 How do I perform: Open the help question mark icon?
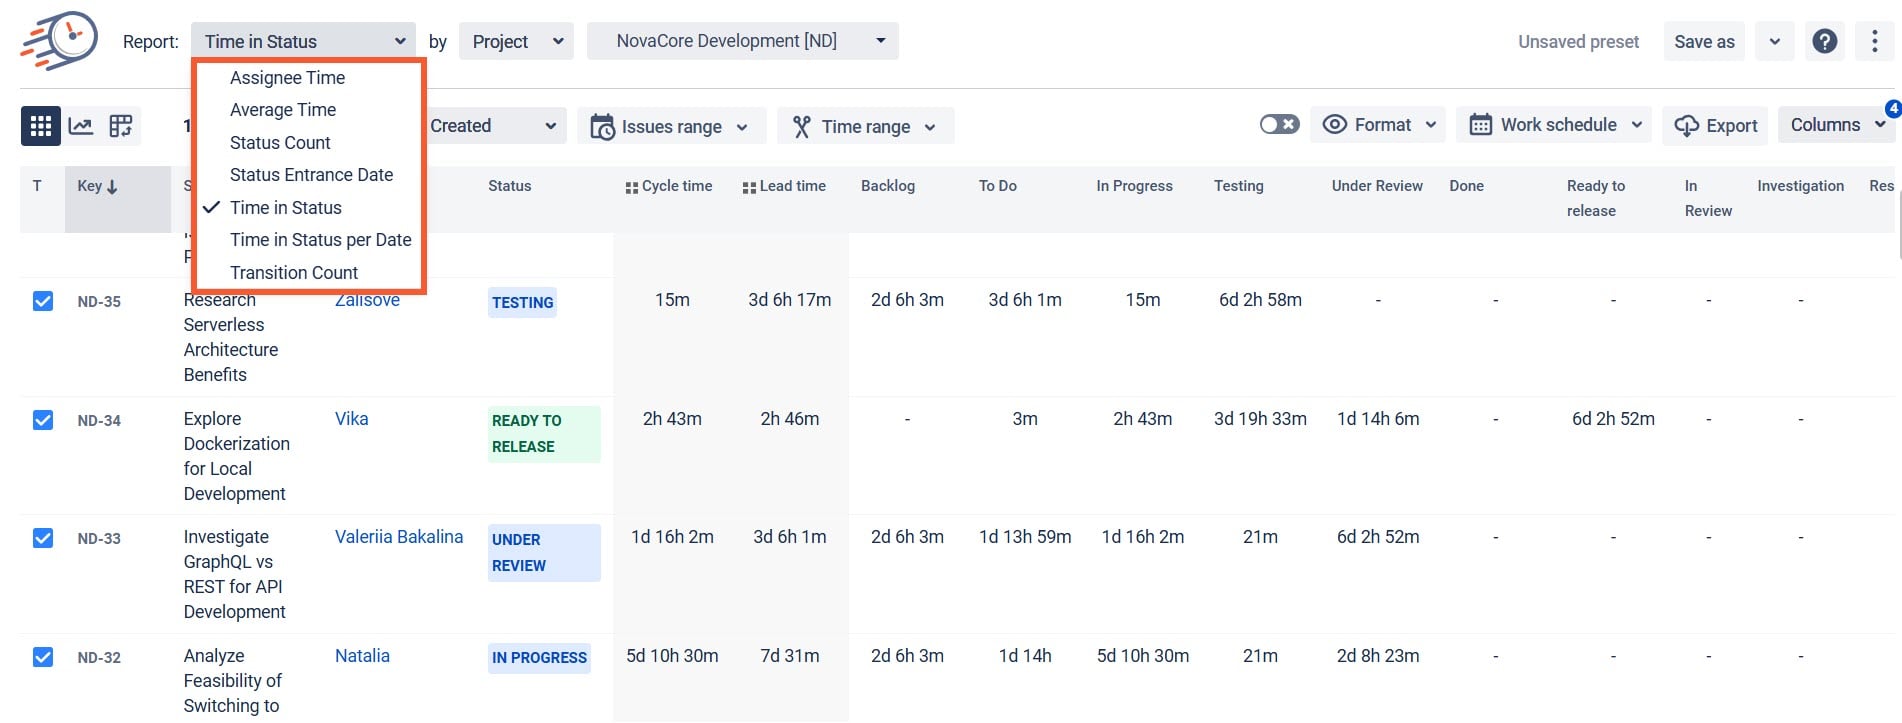click(1825, 41)
